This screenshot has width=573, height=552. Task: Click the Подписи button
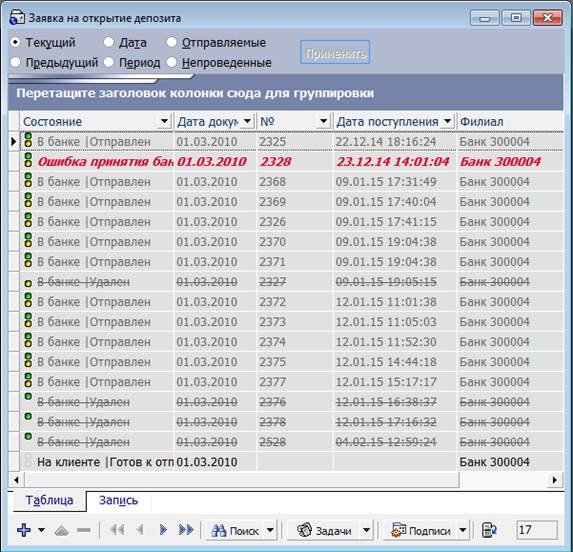(420, 530)
